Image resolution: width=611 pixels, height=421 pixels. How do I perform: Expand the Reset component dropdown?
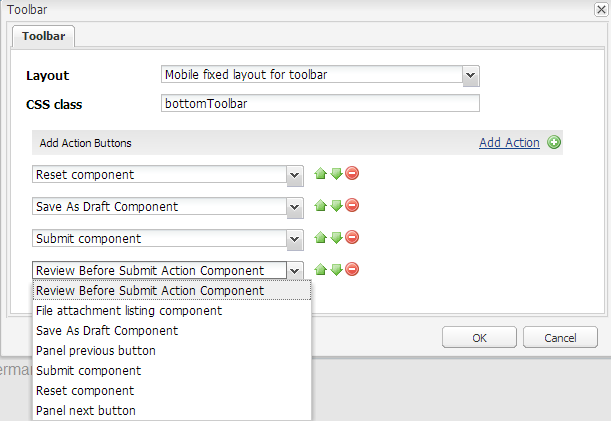click(294, 175)
